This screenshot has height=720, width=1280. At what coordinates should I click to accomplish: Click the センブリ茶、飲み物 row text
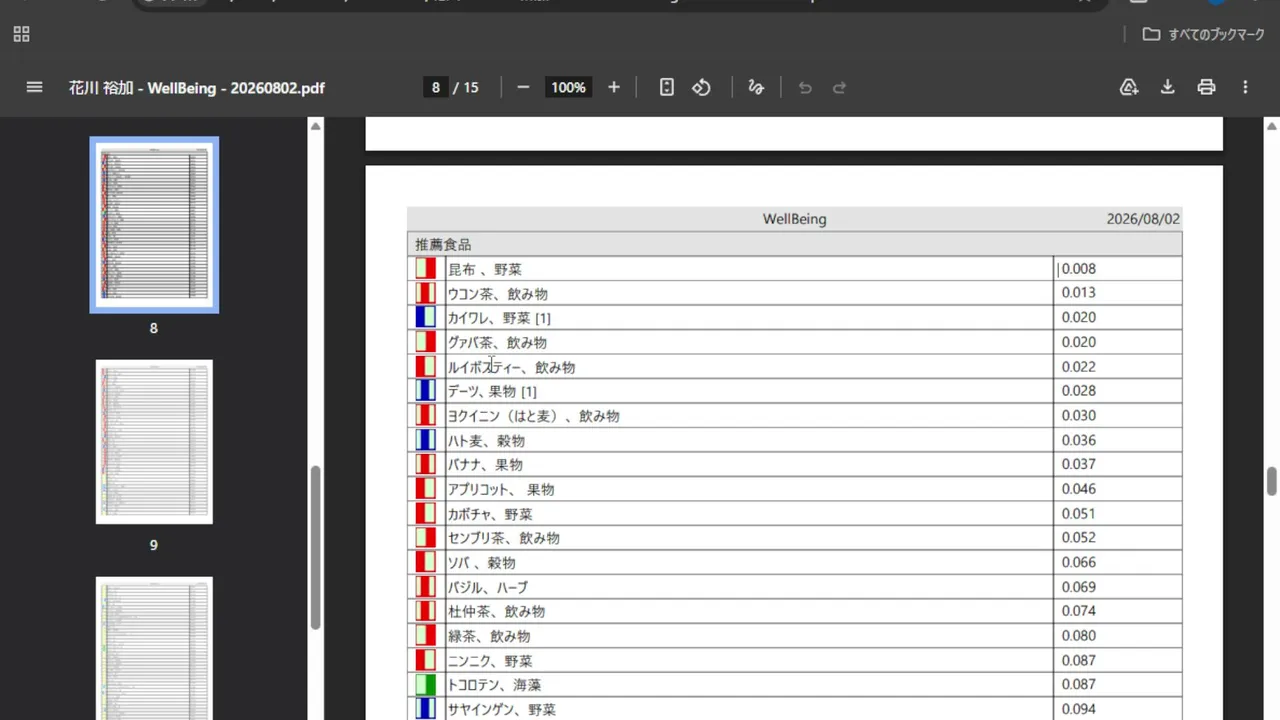[x=503, y=538]
